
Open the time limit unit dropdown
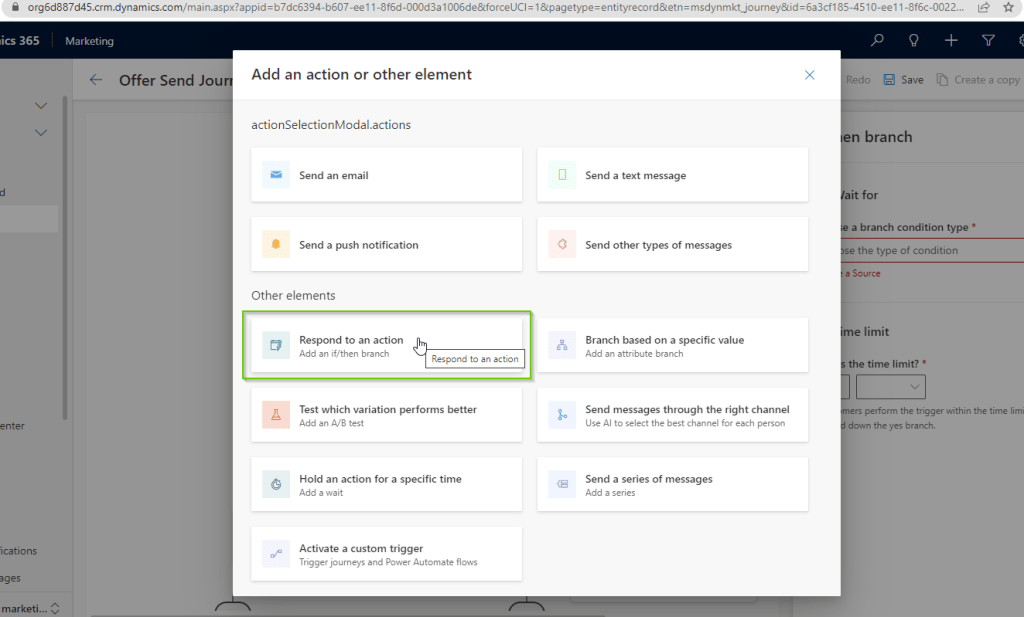point(890,386)
